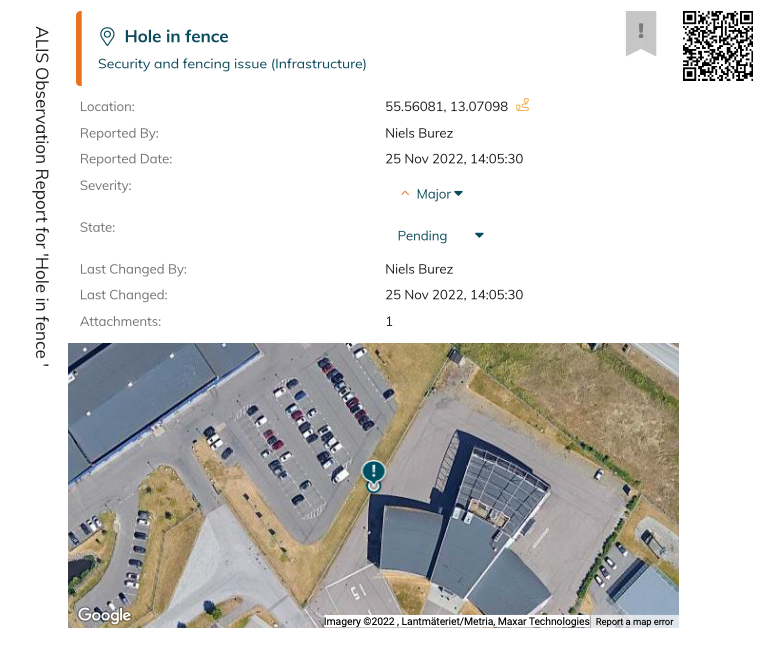Click the location pin icon beside the title
760x649 pixels.
point(107,37)
